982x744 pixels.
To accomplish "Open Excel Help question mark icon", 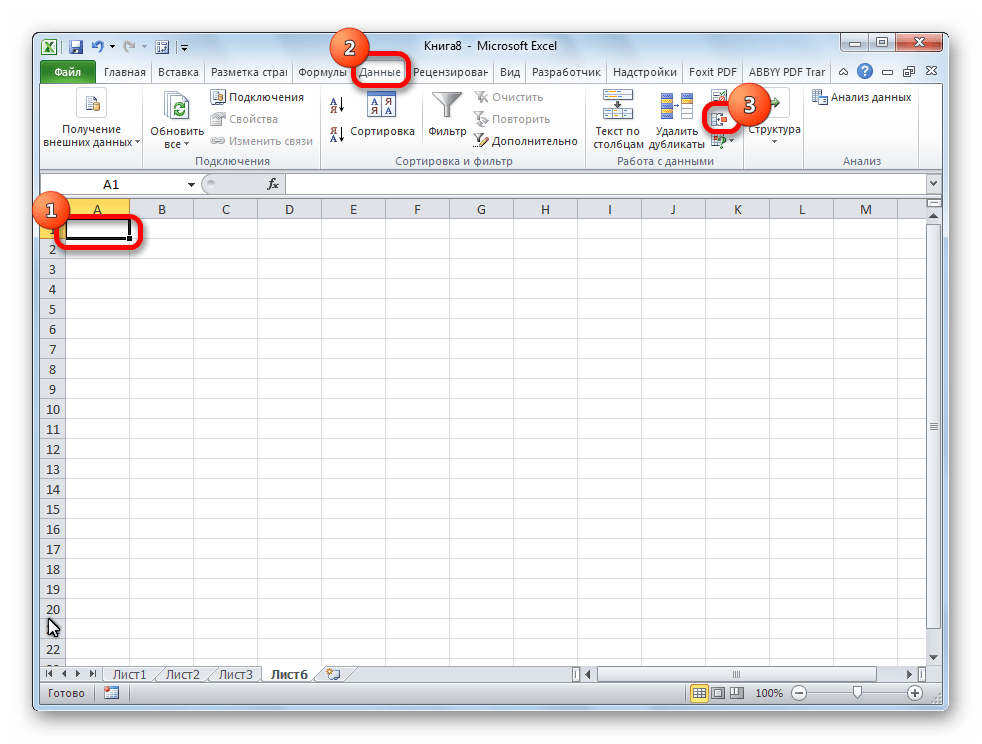I will coord(865,71).
